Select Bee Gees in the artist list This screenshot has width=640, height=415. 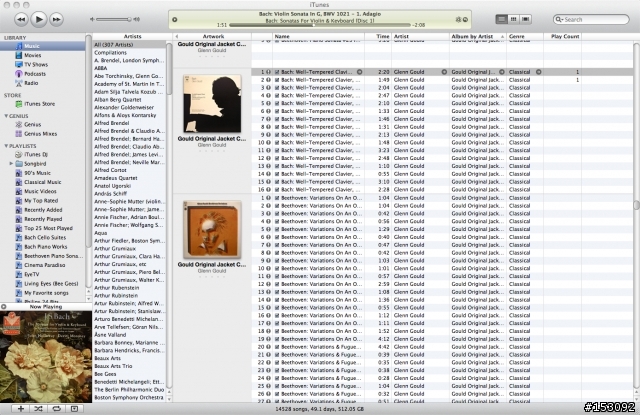coord(129,374)
